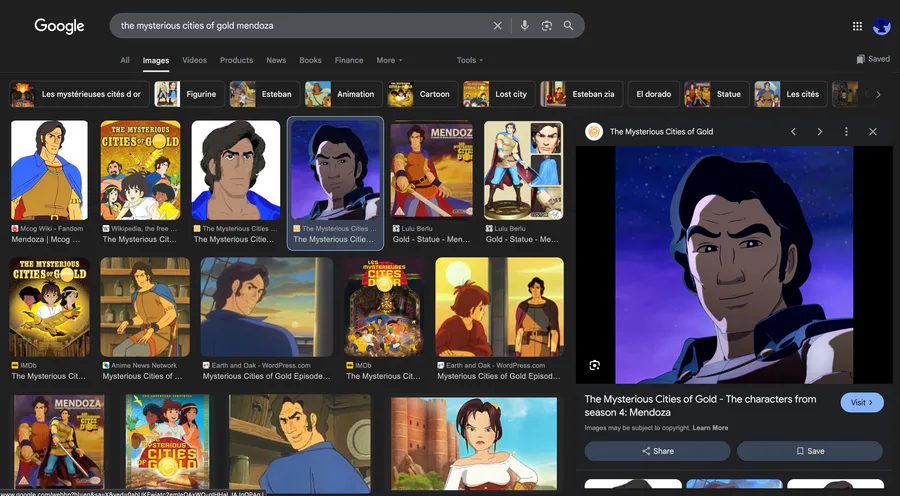The height and width of the screenshot is (496, 900).
Task: Open the Lulu Berlu statue figurine thumbnail
Action: coord(523,170)
